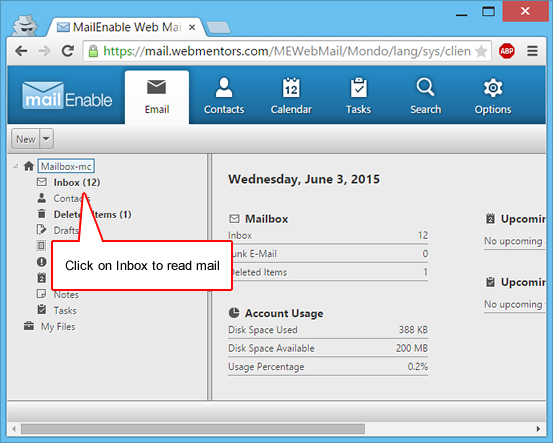Viewport: 553px width, 443px height.
Task: Open Deleted Items folder in sidebar
Action: tap(92, 214)
